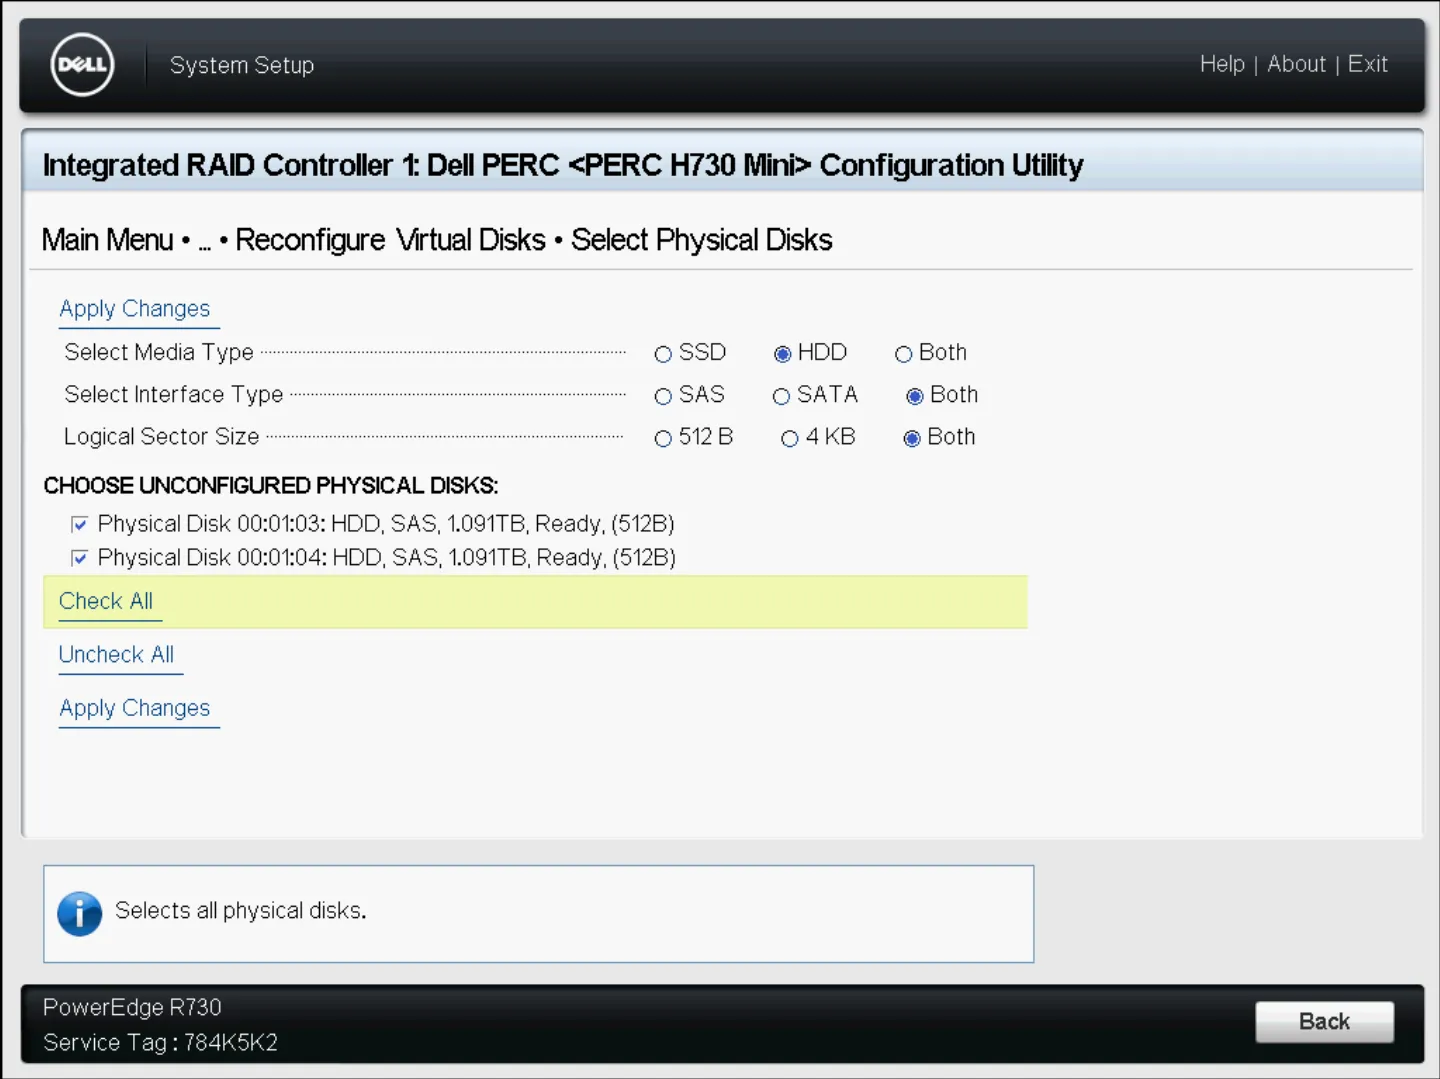
Task: Click the Dell logo icon
Action: (x=82, y=65)
